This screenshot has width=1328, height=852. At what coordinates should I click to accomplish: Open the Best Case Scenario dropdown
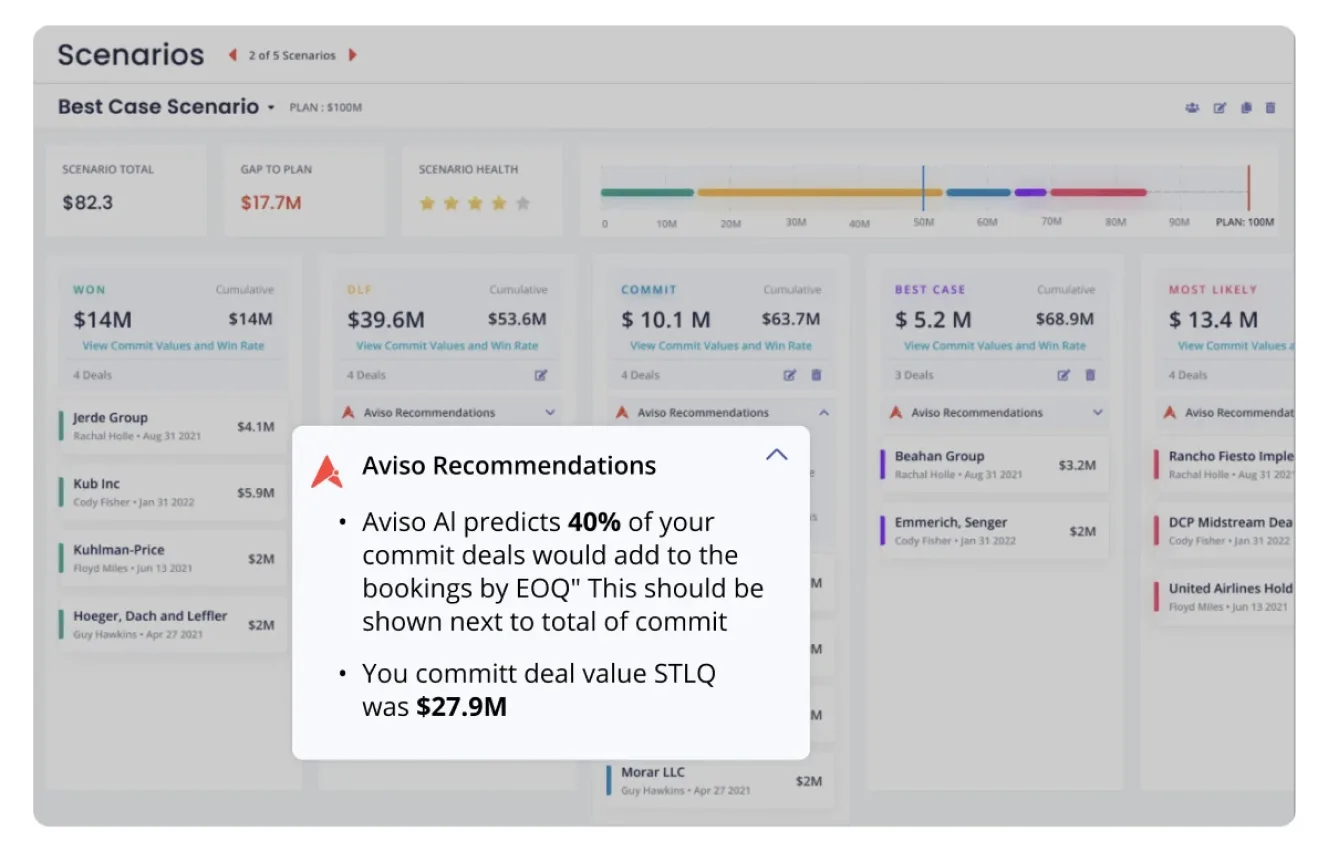(x=270, y=108)
